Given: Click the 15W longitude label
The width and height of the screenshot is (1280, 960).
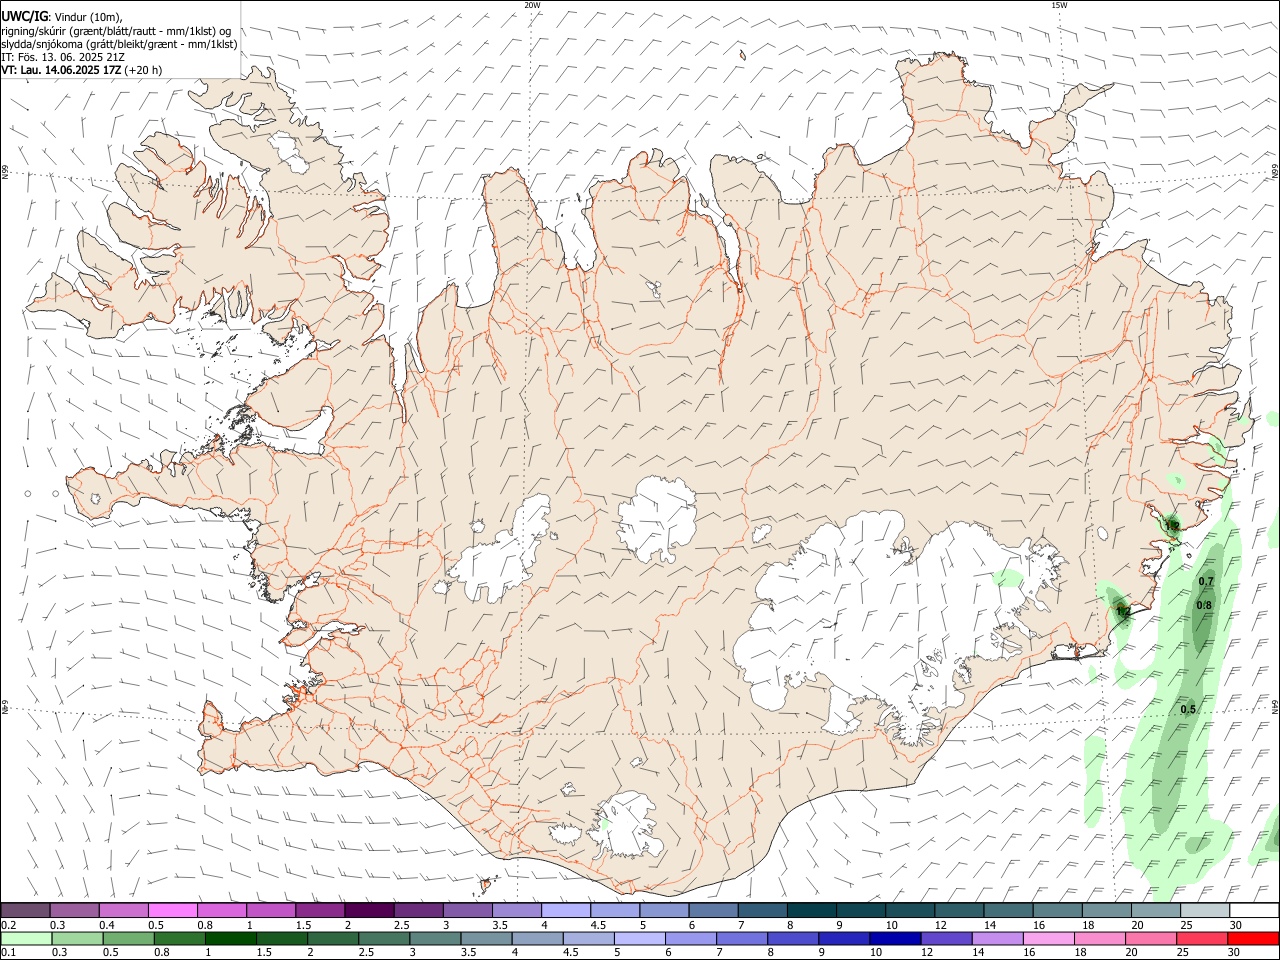Looking at the screenshot, I should click(x=1059, y=5).
